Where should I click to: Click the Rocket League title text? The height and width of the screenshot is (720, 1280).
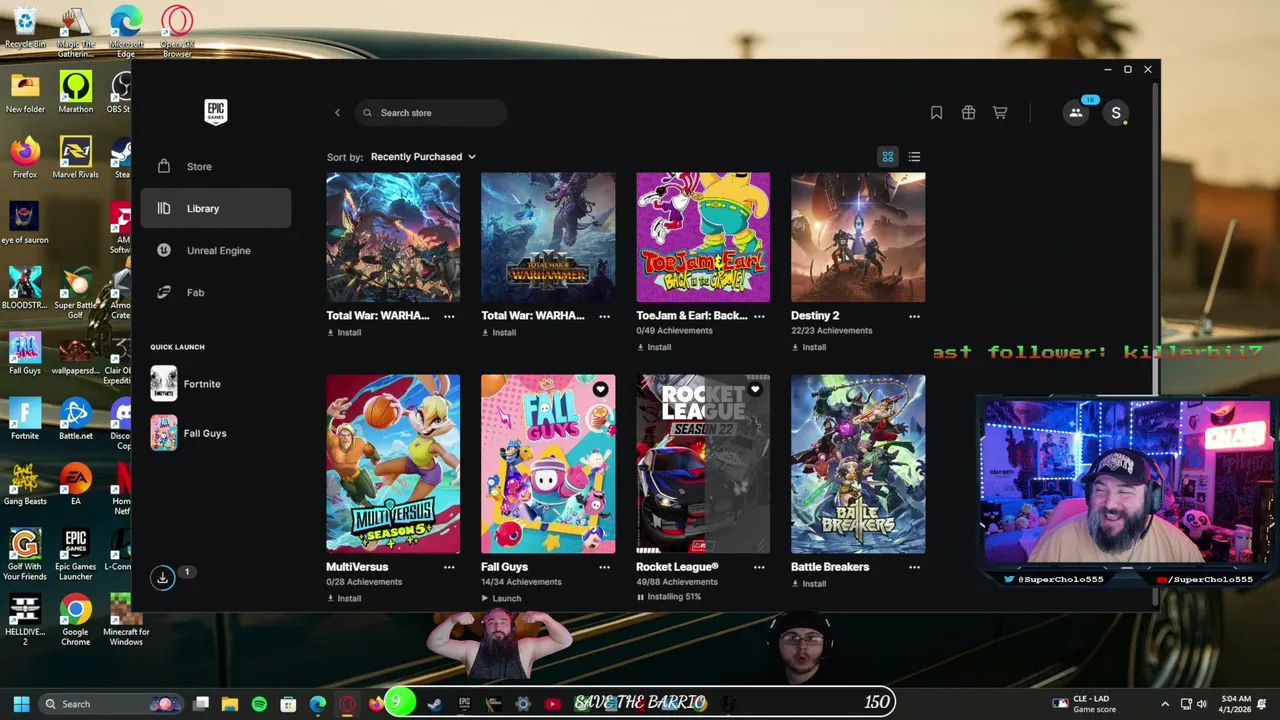coord(677,567)
